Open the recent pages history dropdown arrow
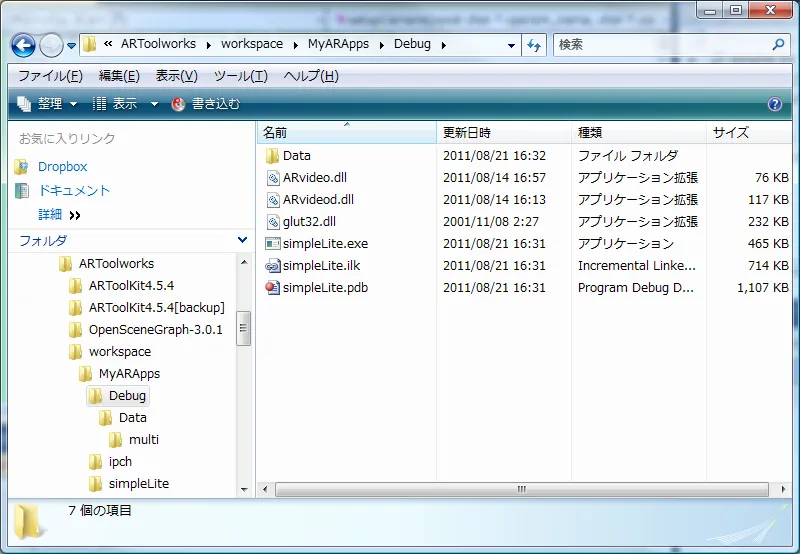Image resolution: width=800 pixels, height=554 pixels. tap(71, 46)
